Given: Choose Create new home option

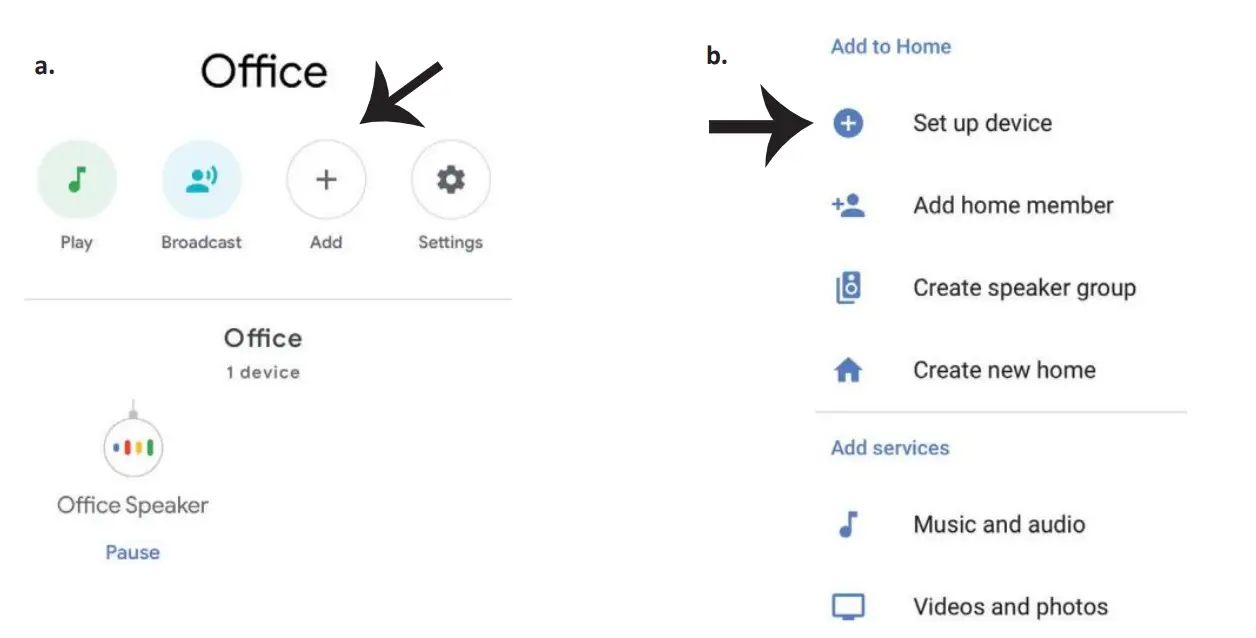Looking at the screenshot, I should pos(1003,369).
